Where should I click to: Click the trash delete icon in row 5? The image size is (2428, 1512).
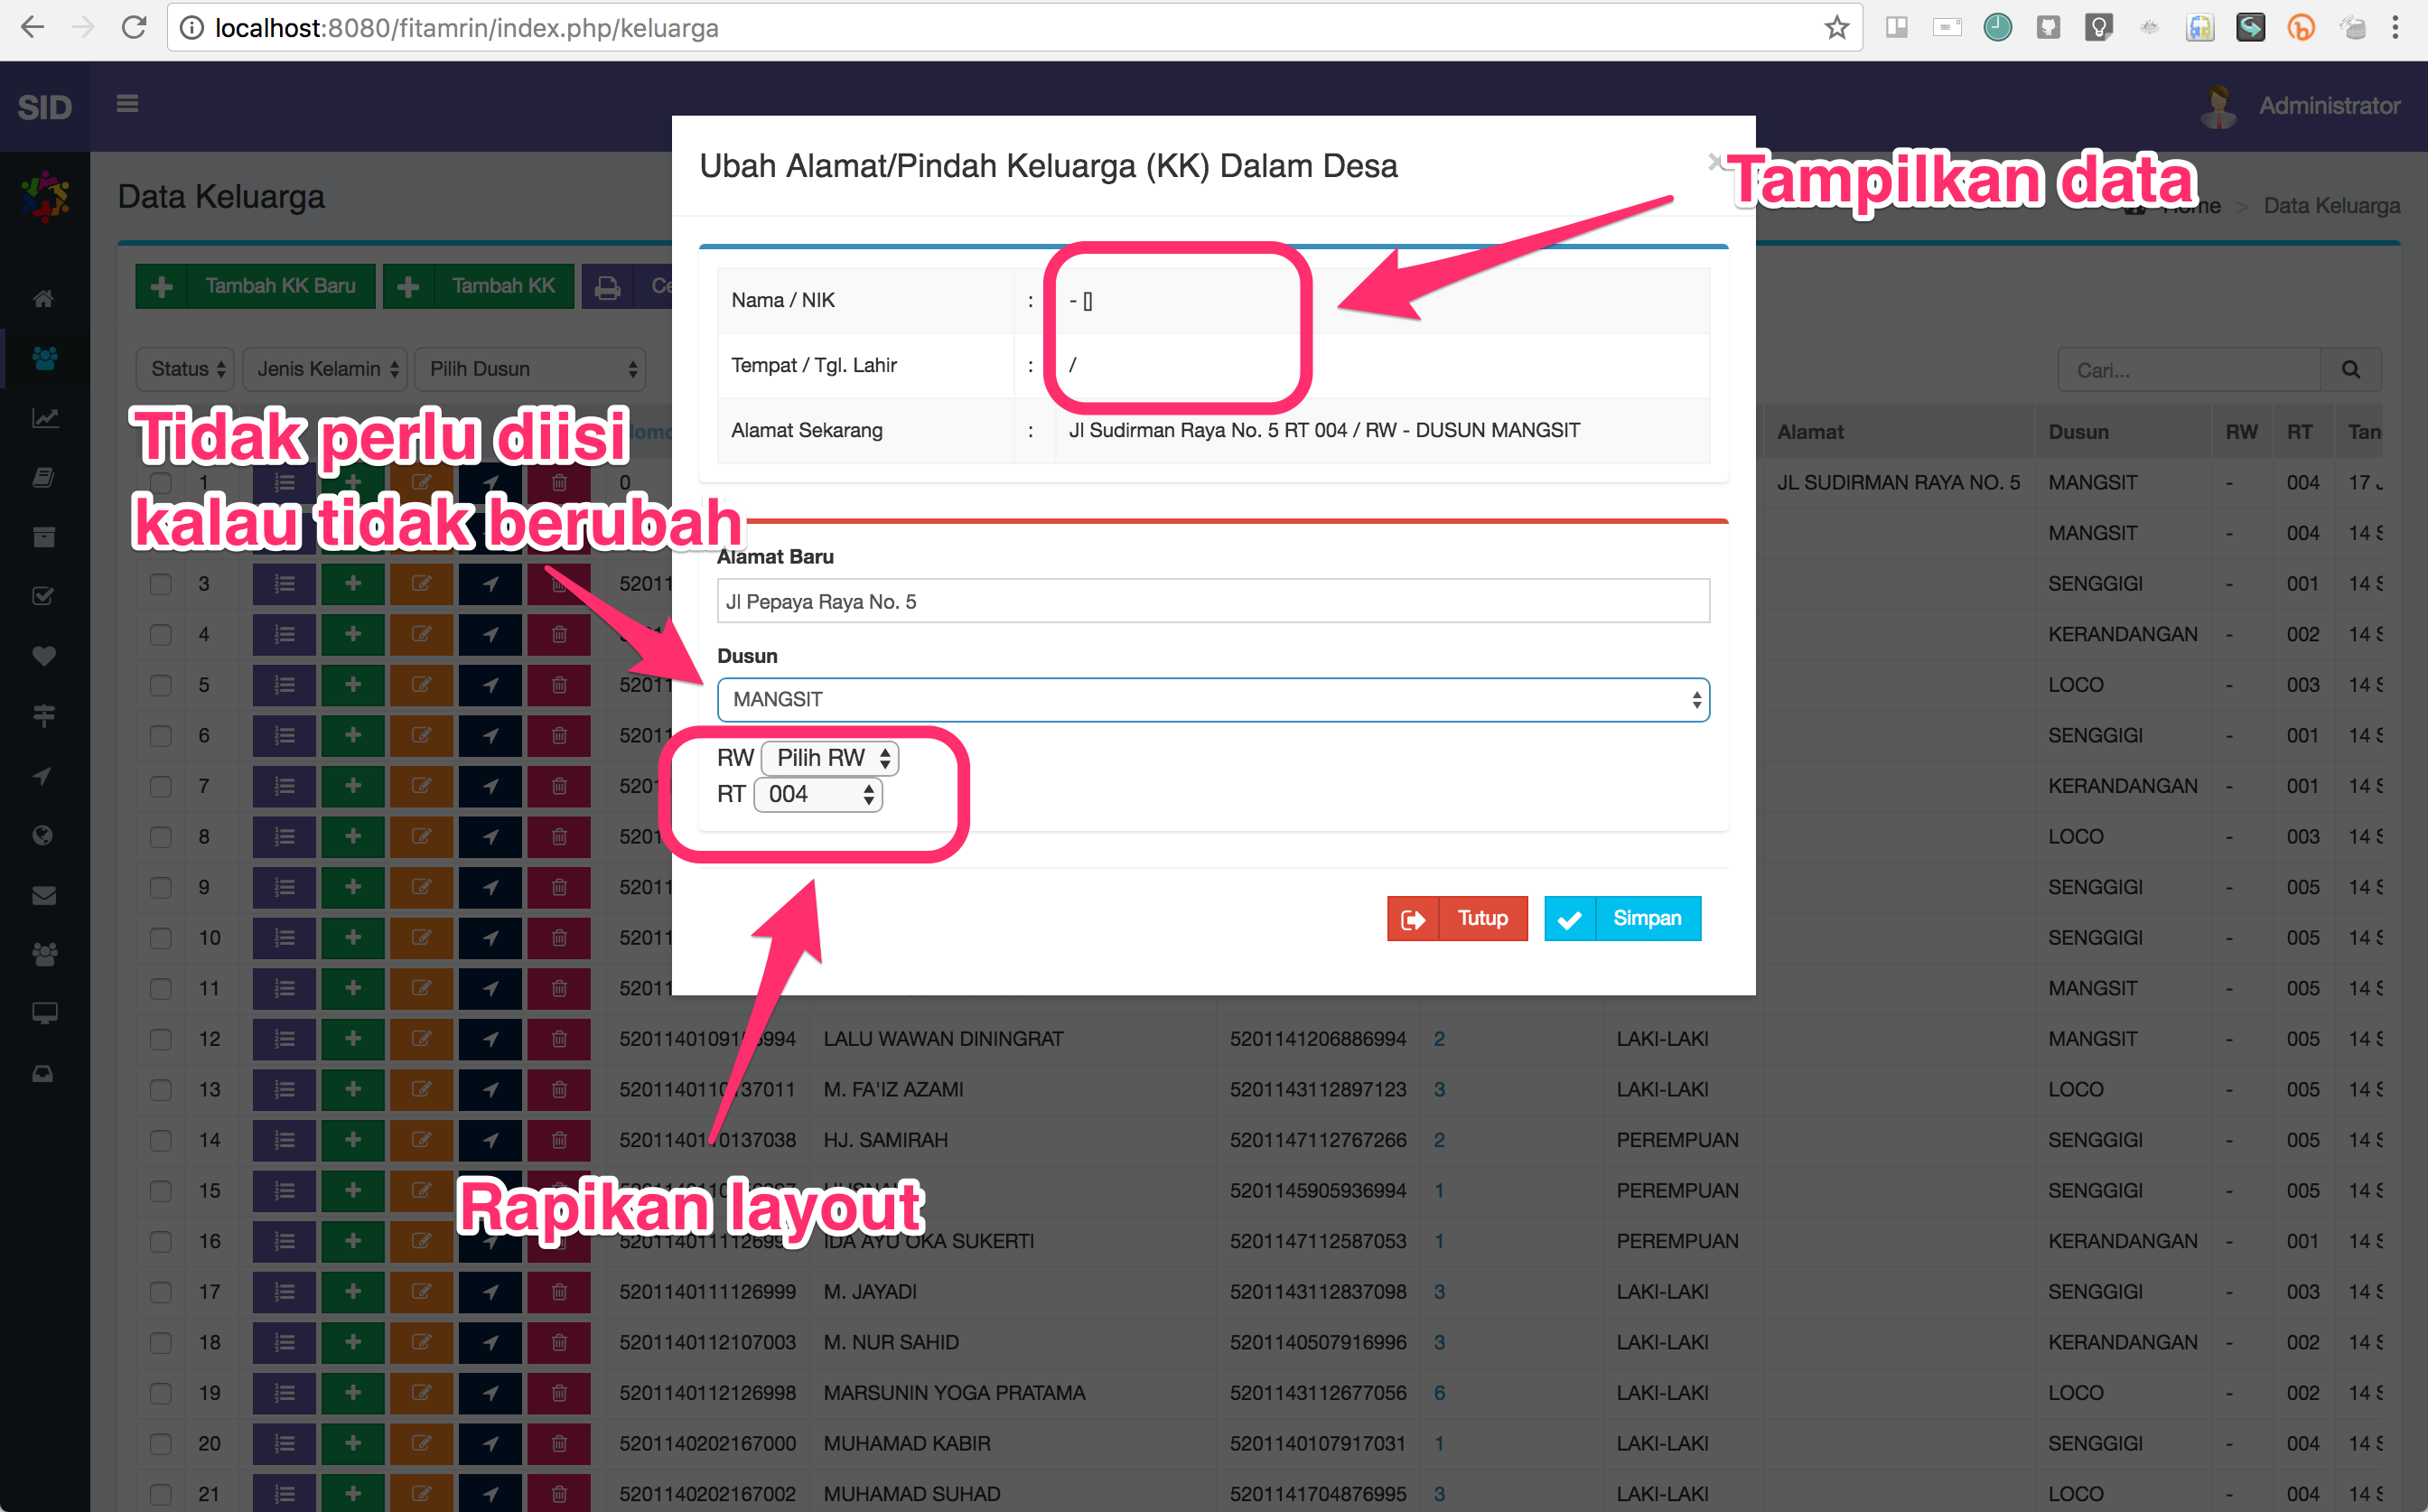[559, 685]
